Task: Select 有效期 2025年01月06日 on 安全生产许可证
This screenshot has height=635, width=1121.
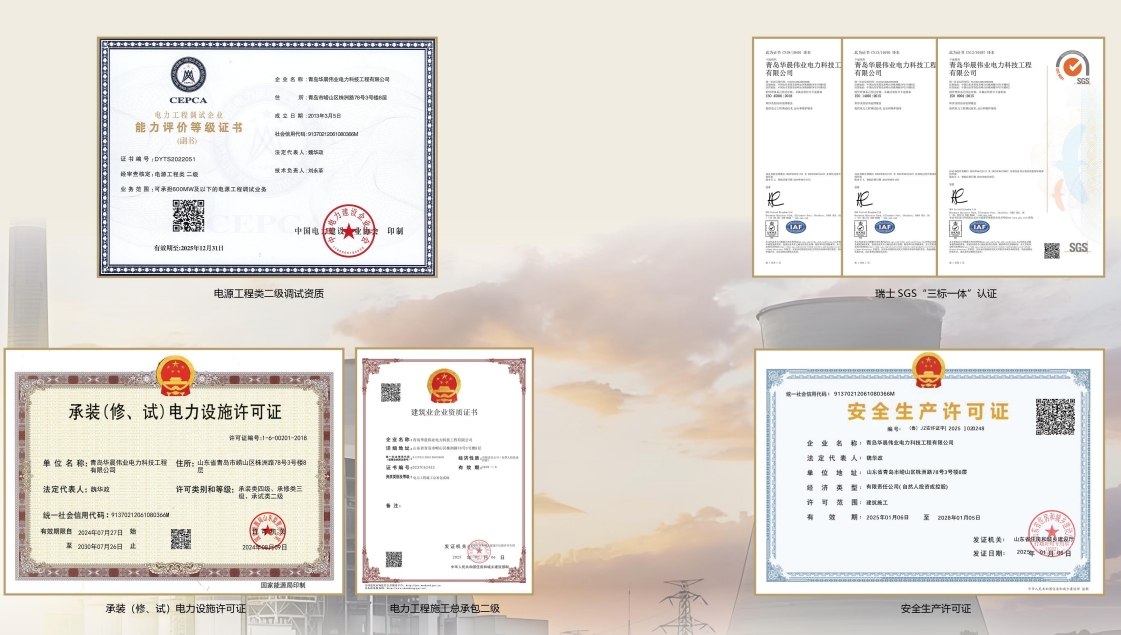Action: point(894,517)
